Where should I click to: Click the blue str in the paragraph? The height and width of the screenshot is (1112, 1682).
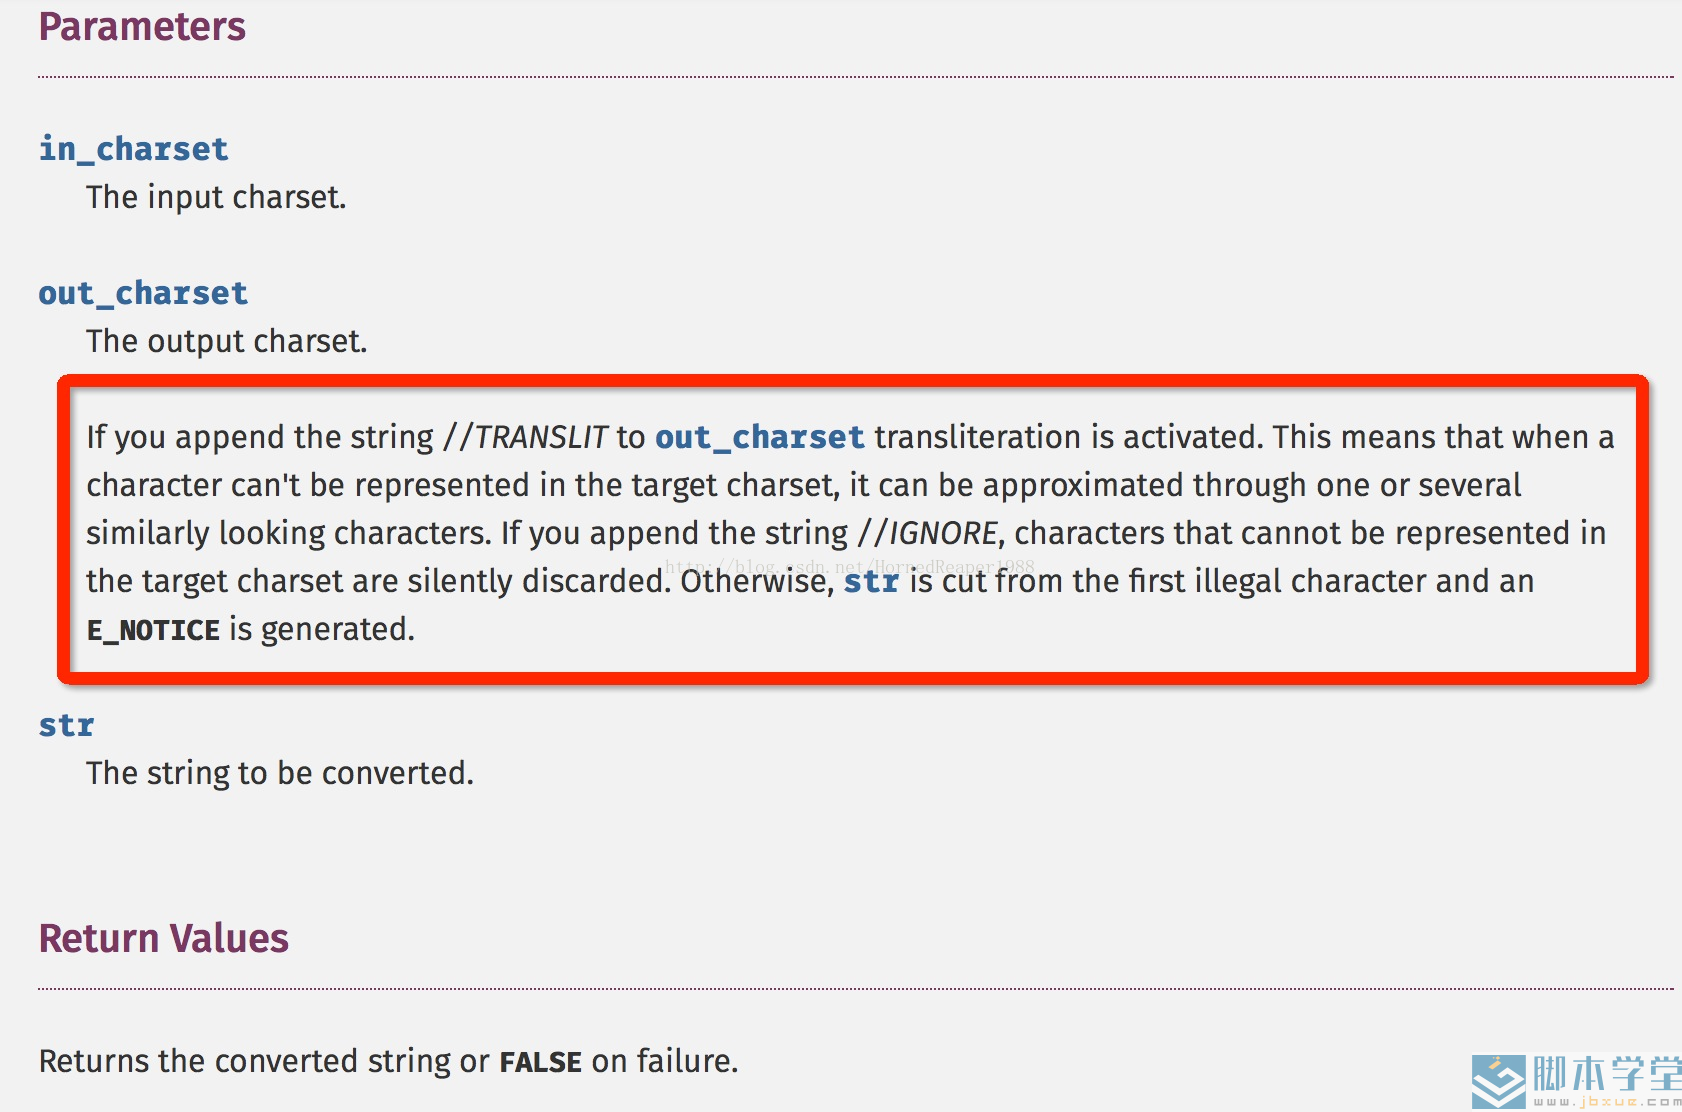pyautogui.click(x=872, y=581)
